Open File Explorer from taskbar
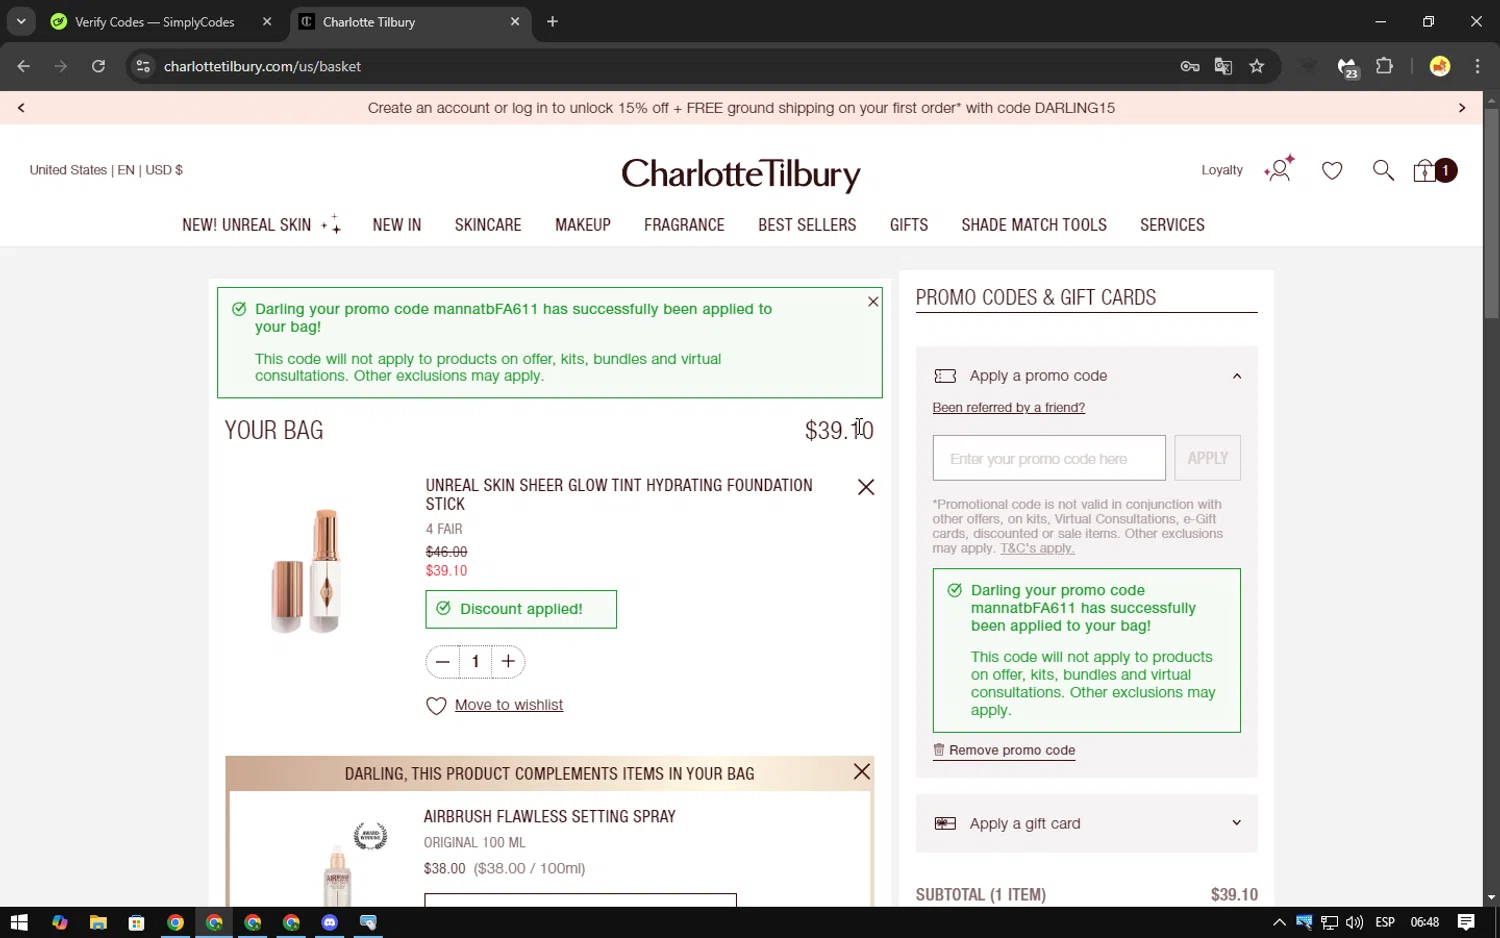The image size is (1500, 938). [x=98, y=922]
